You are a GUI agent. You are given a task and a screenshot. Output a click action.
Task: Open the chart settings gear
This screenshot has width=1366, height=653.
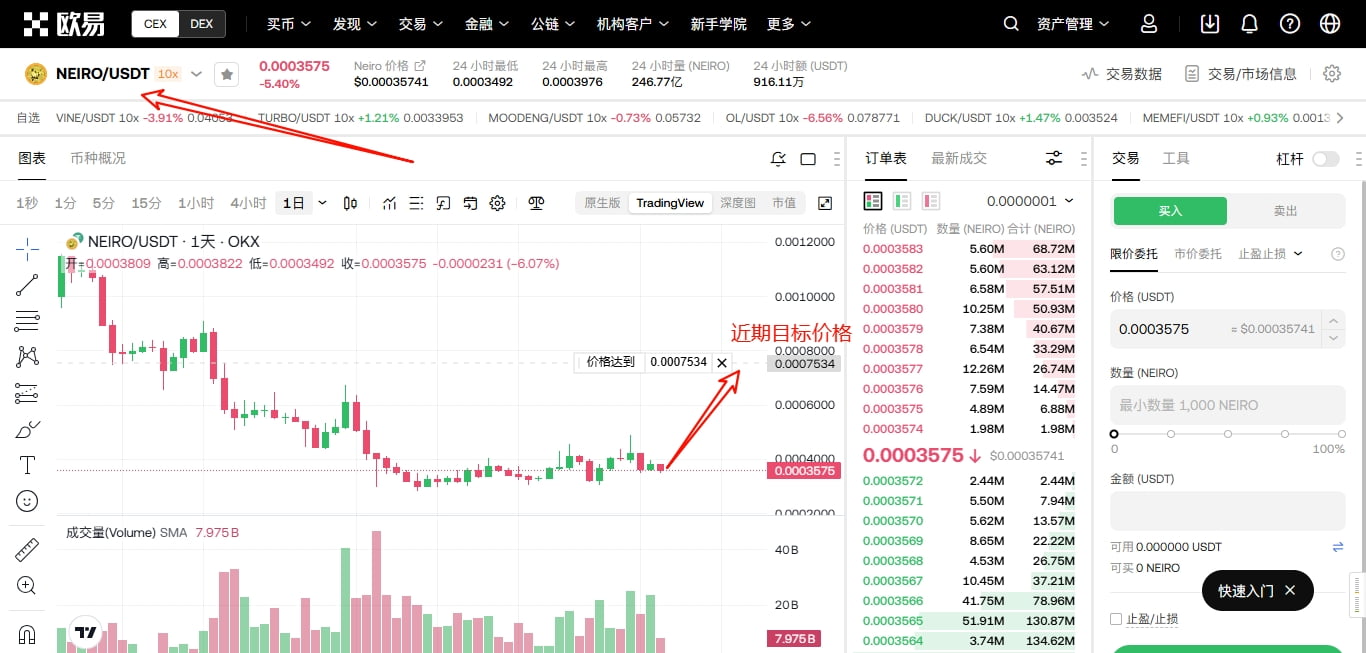tap(497, 202)
